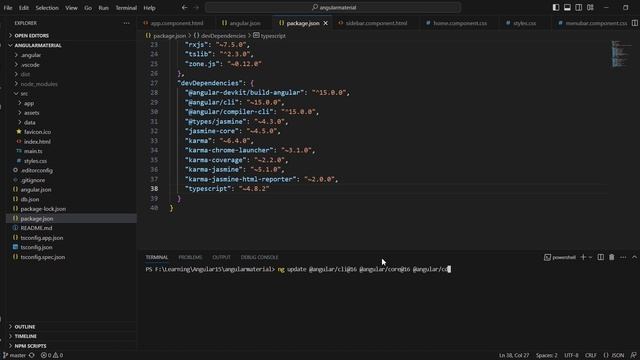Open tsconfig.json file

[x=36, y=247]
